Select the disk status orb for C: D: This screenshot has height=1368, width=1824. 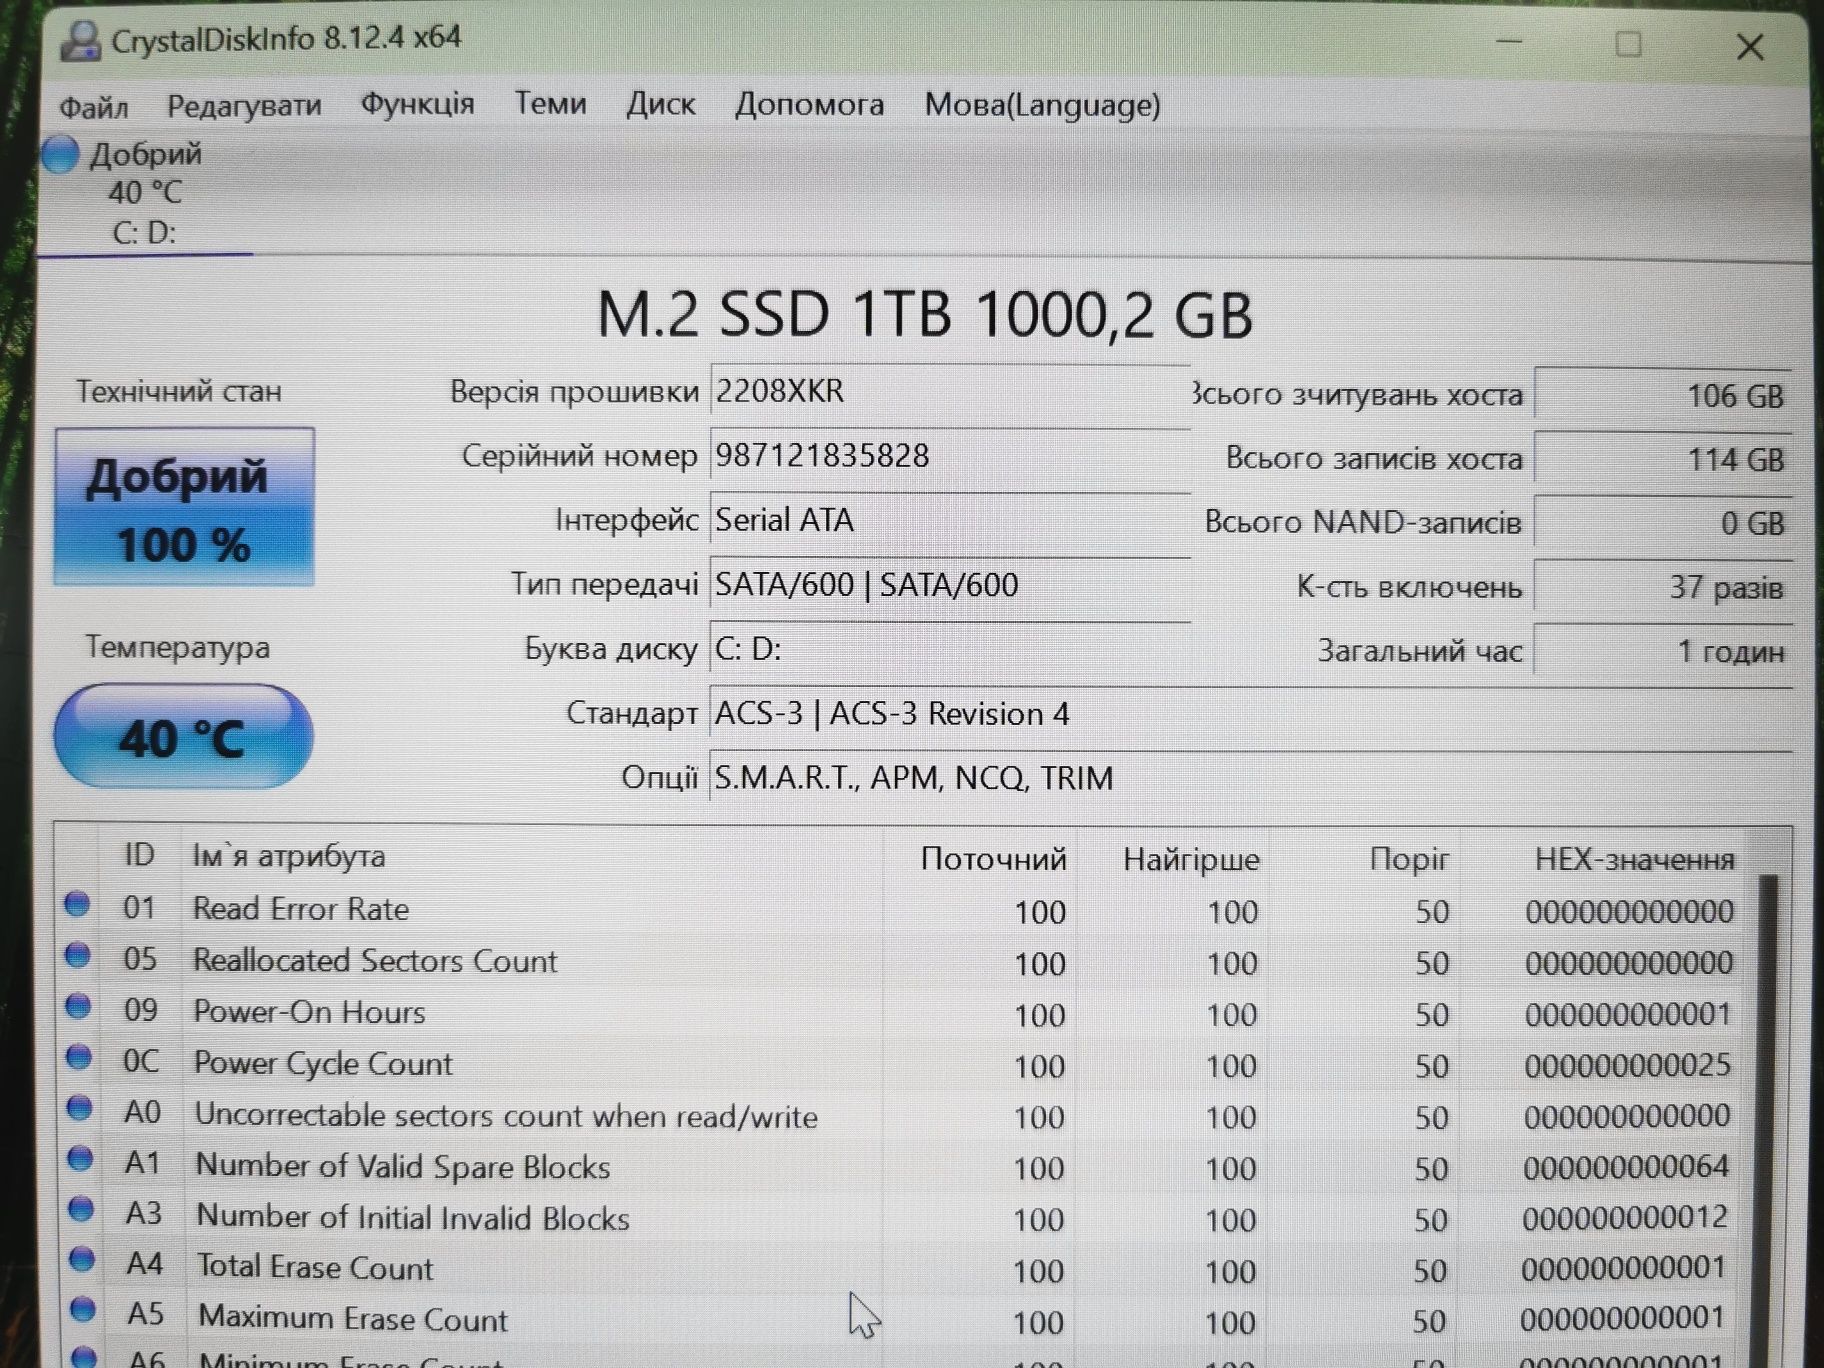59,154
